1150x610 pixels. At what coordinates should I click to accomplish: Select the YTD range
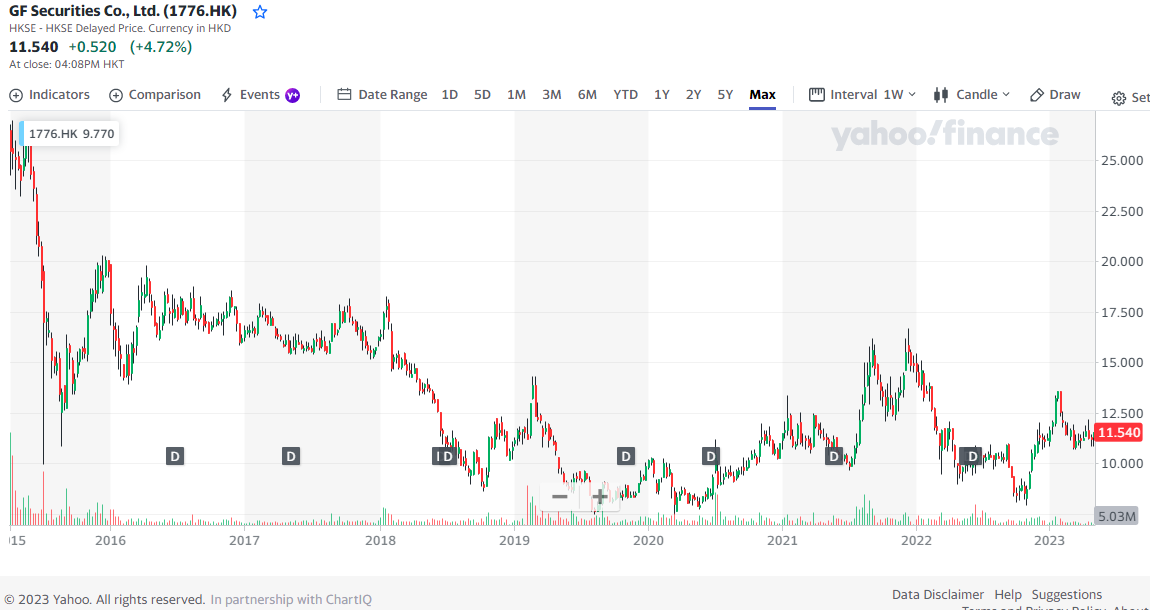pyautogui.click(x=626, y=95)
